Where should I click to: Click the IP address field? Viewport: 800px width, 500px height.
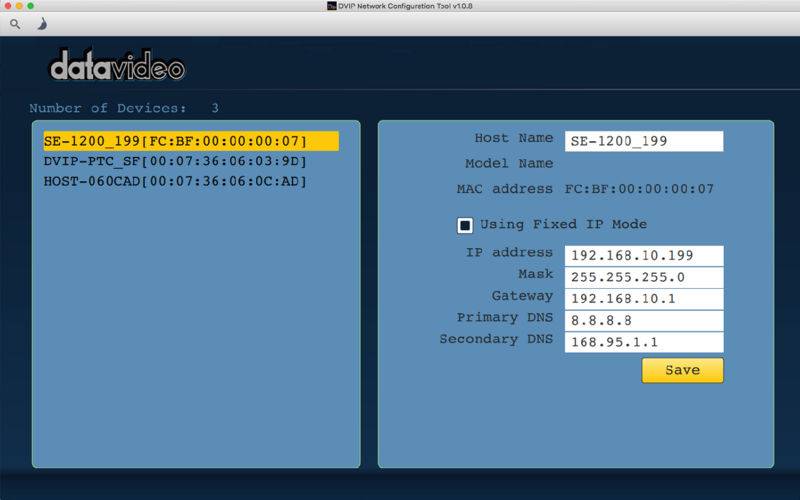coord(644,256)
